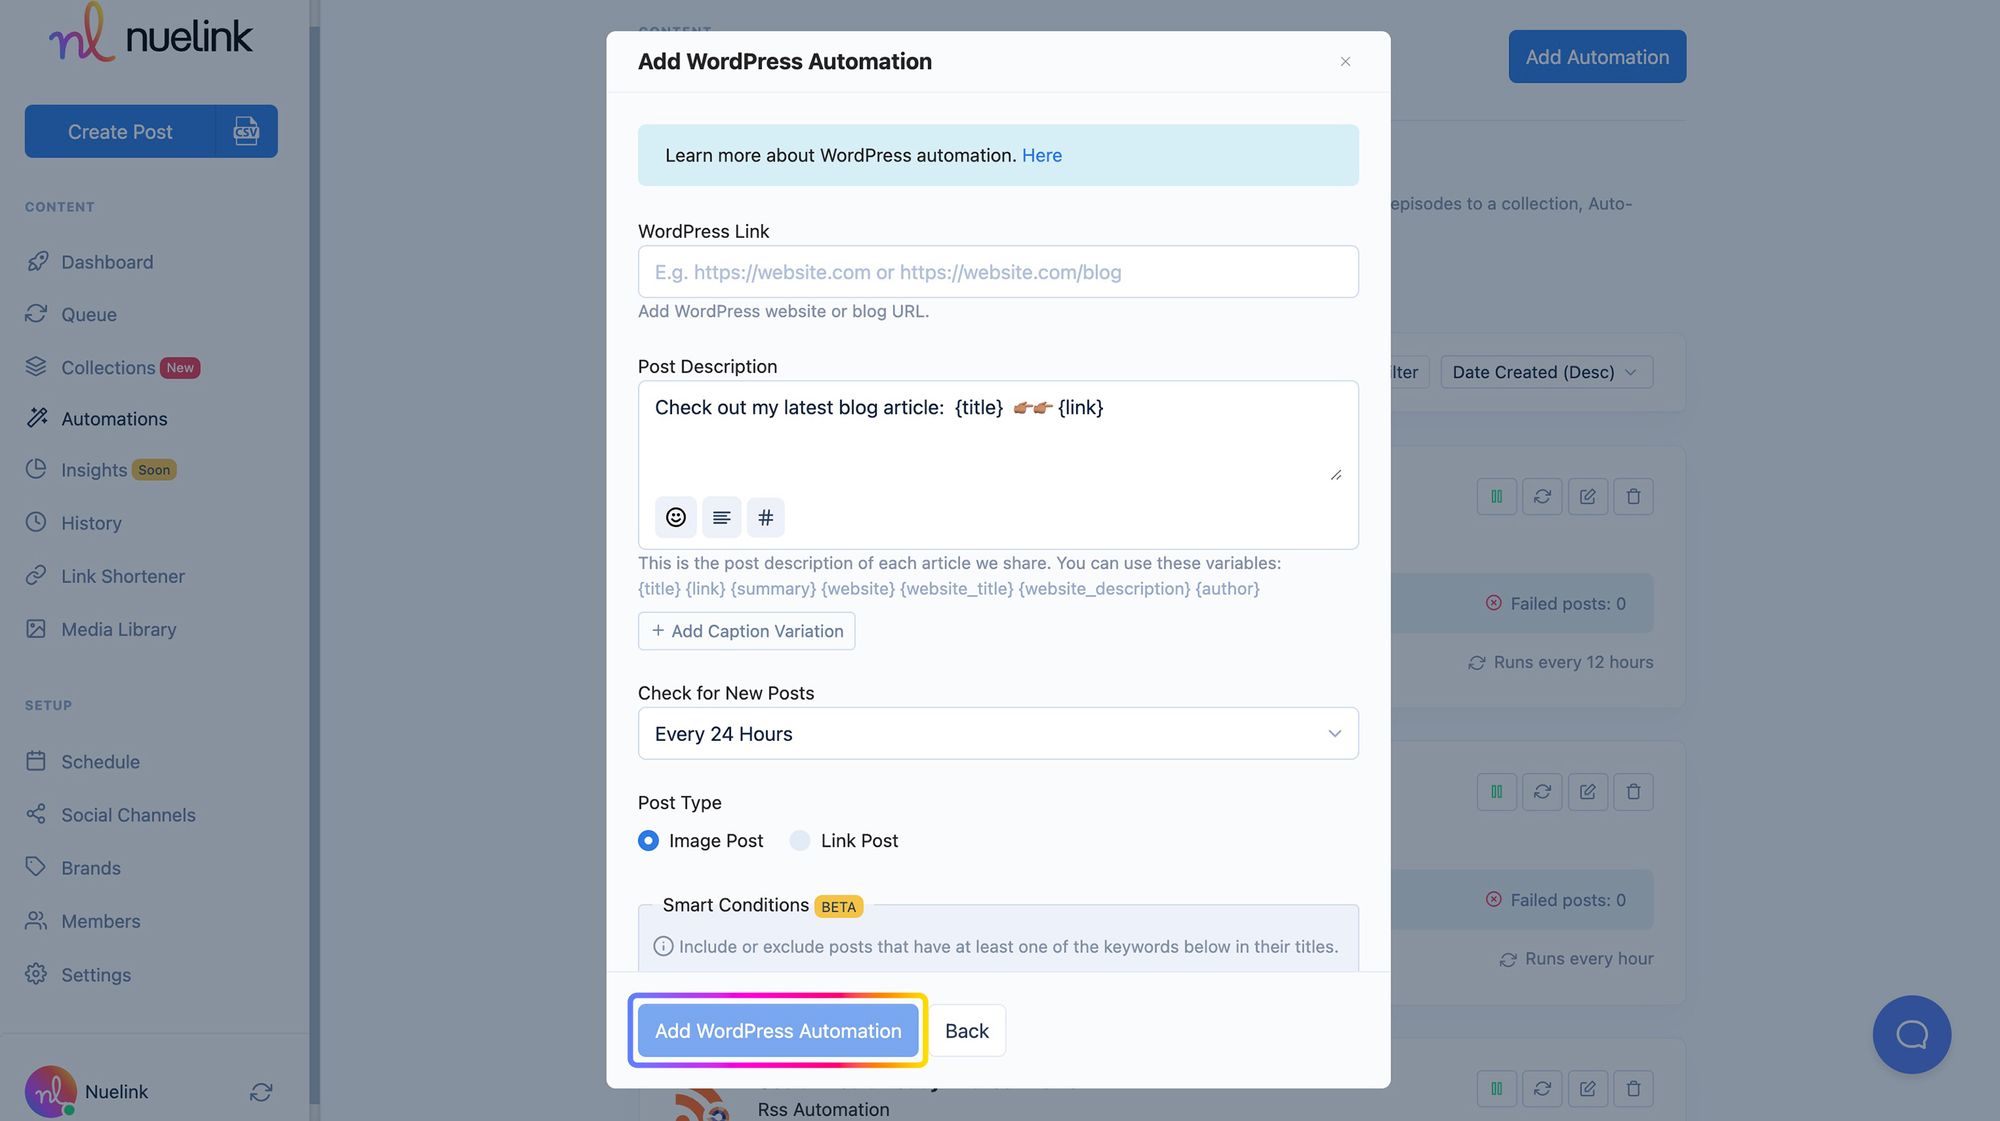Click the {link} variable hint
This screenshot has width=2000, height=1121.
pos(705,589)
